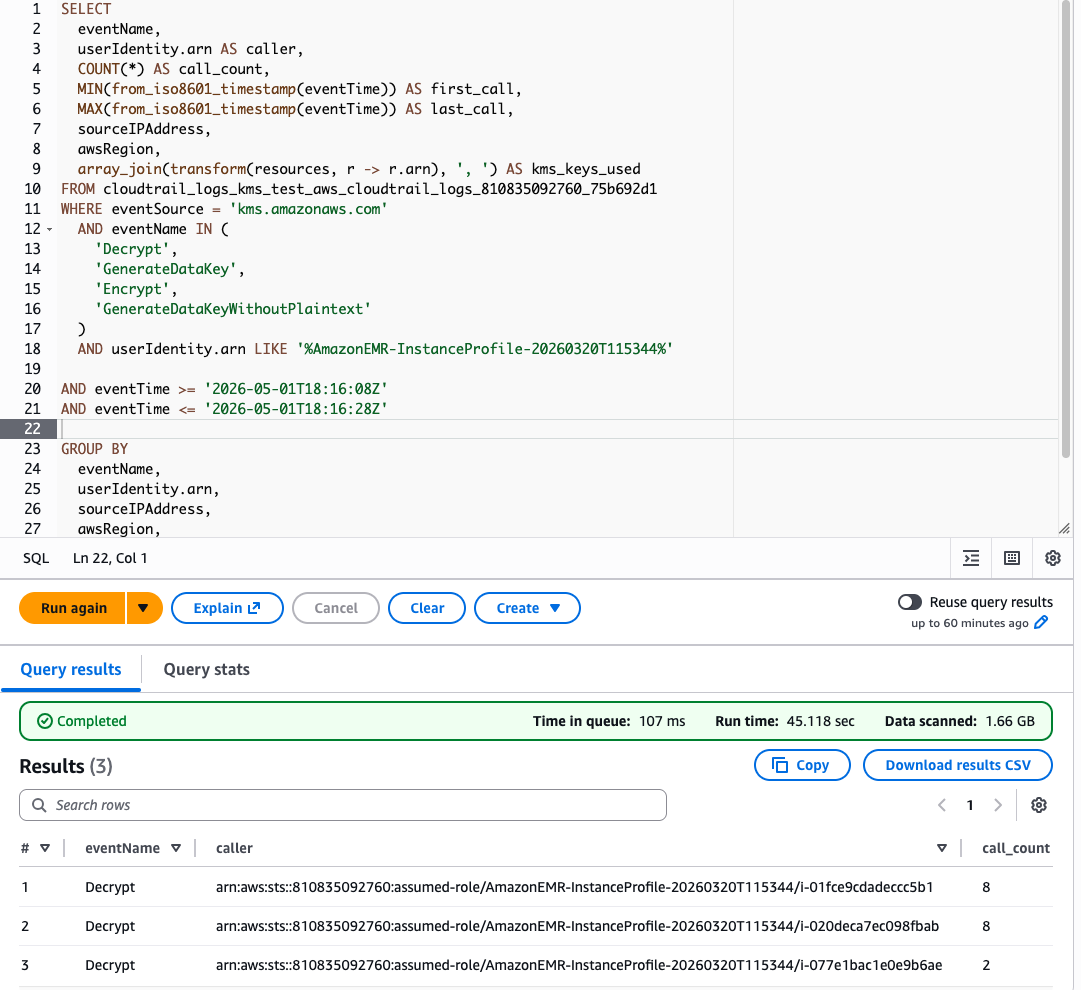Click the call_count column header
This screenshot has height=990, width=1081.
pos(1016,849)
